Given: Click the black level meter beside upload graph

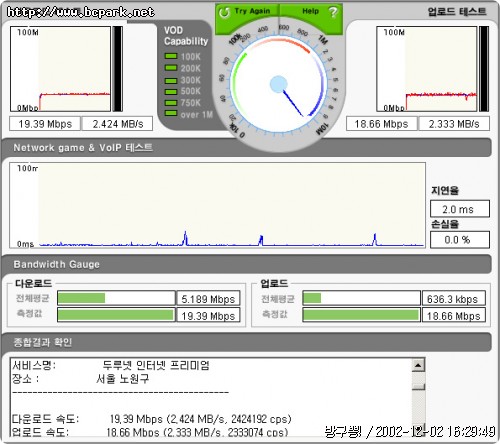Looking at the screenshot, I should [x=484, y=69].
